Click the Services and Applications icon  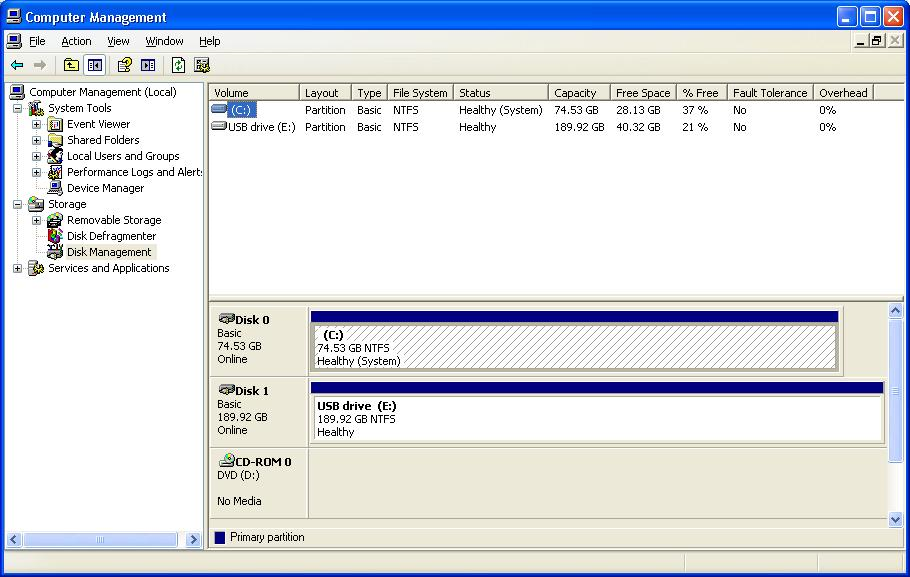[x=36, y=268]
